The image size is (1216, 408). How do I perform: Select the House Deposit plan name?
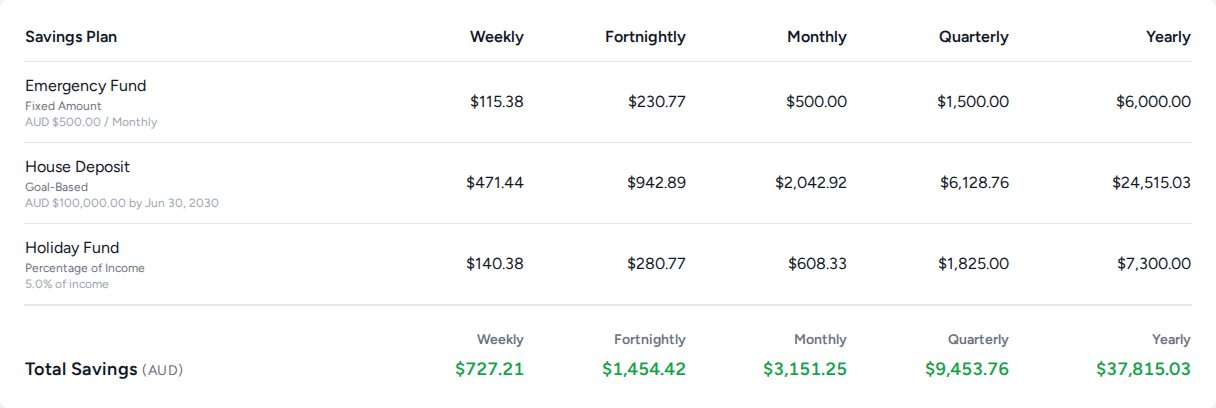[x=77, y=167]
